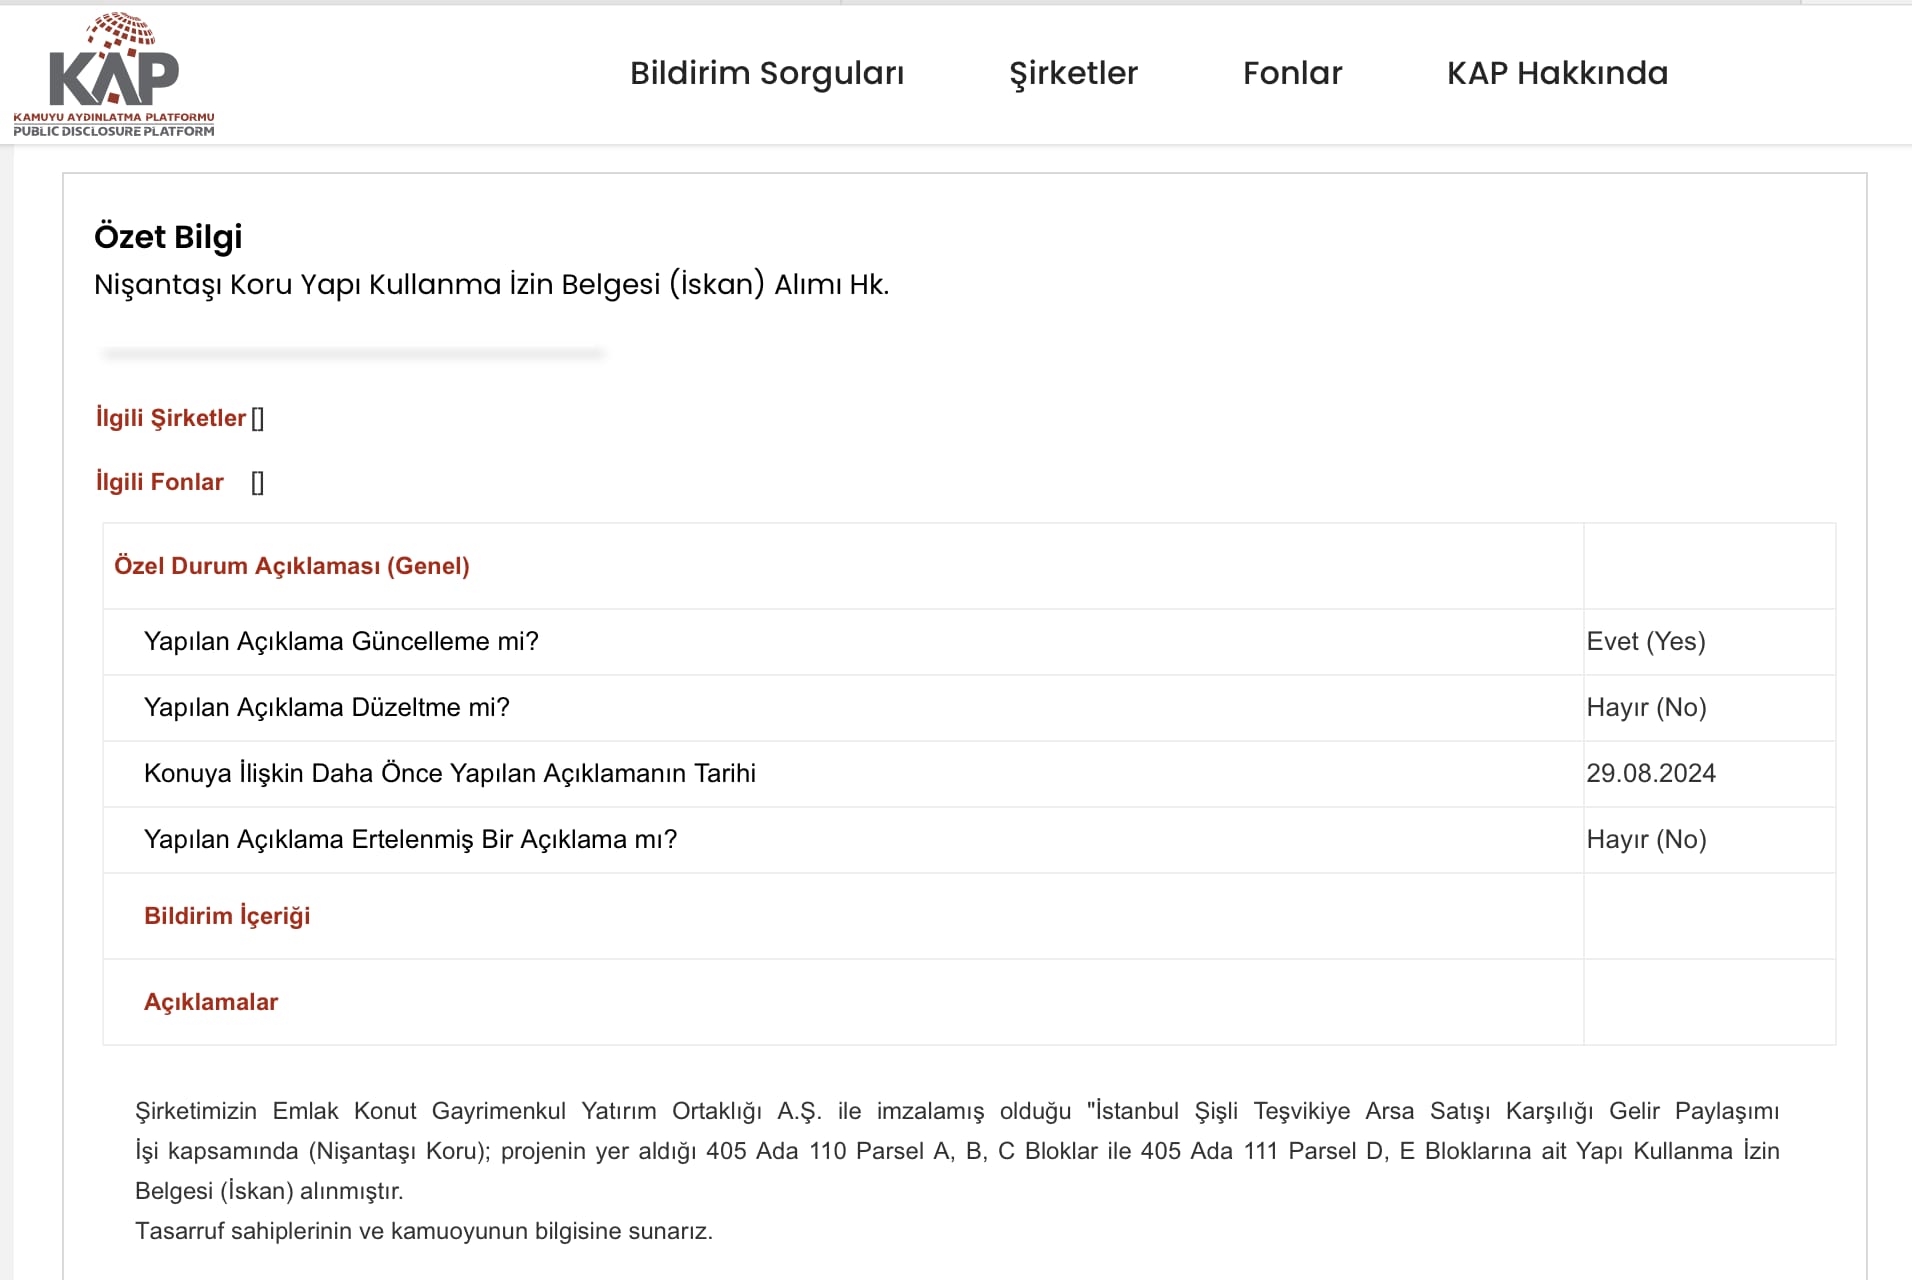The image size is (1912, 1280).
Task: Click the Özel Durum Açıklaması (Genel) header
Action: click(x=292, y=566)
